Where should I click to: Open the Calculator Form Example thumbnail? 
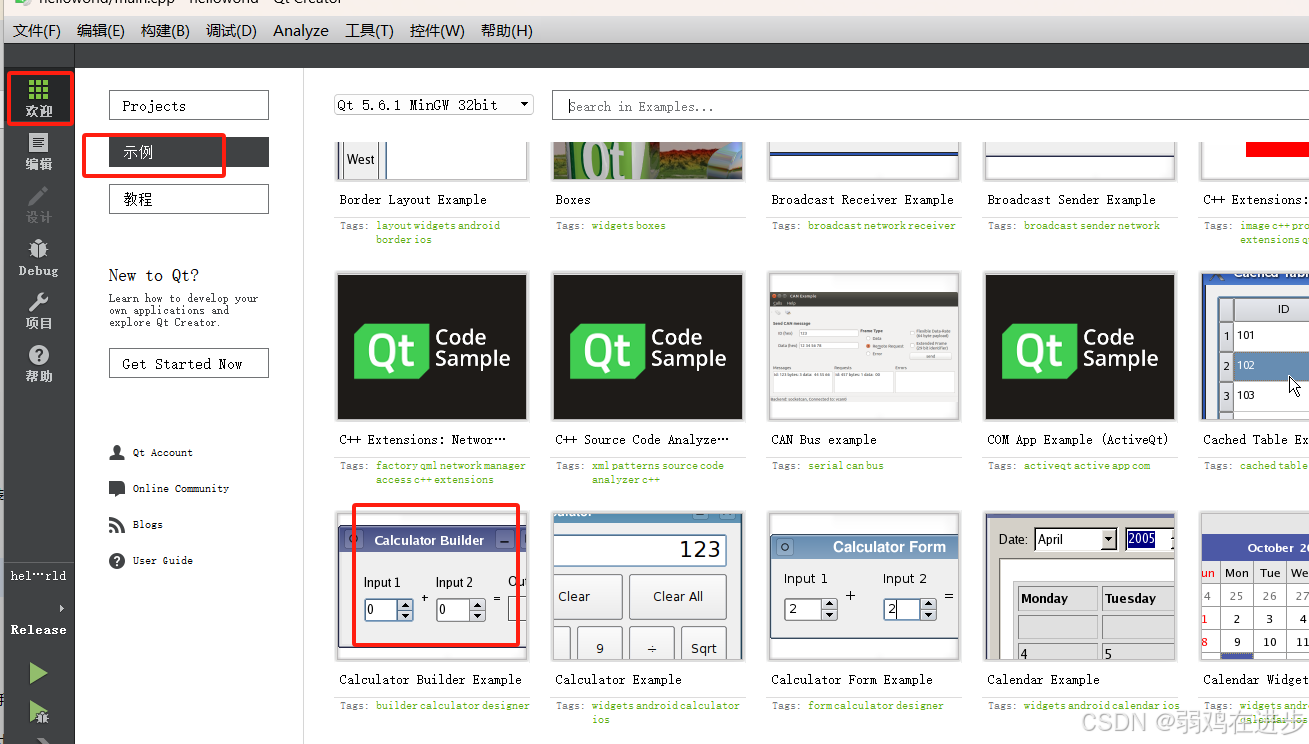(x=864, y=586)
